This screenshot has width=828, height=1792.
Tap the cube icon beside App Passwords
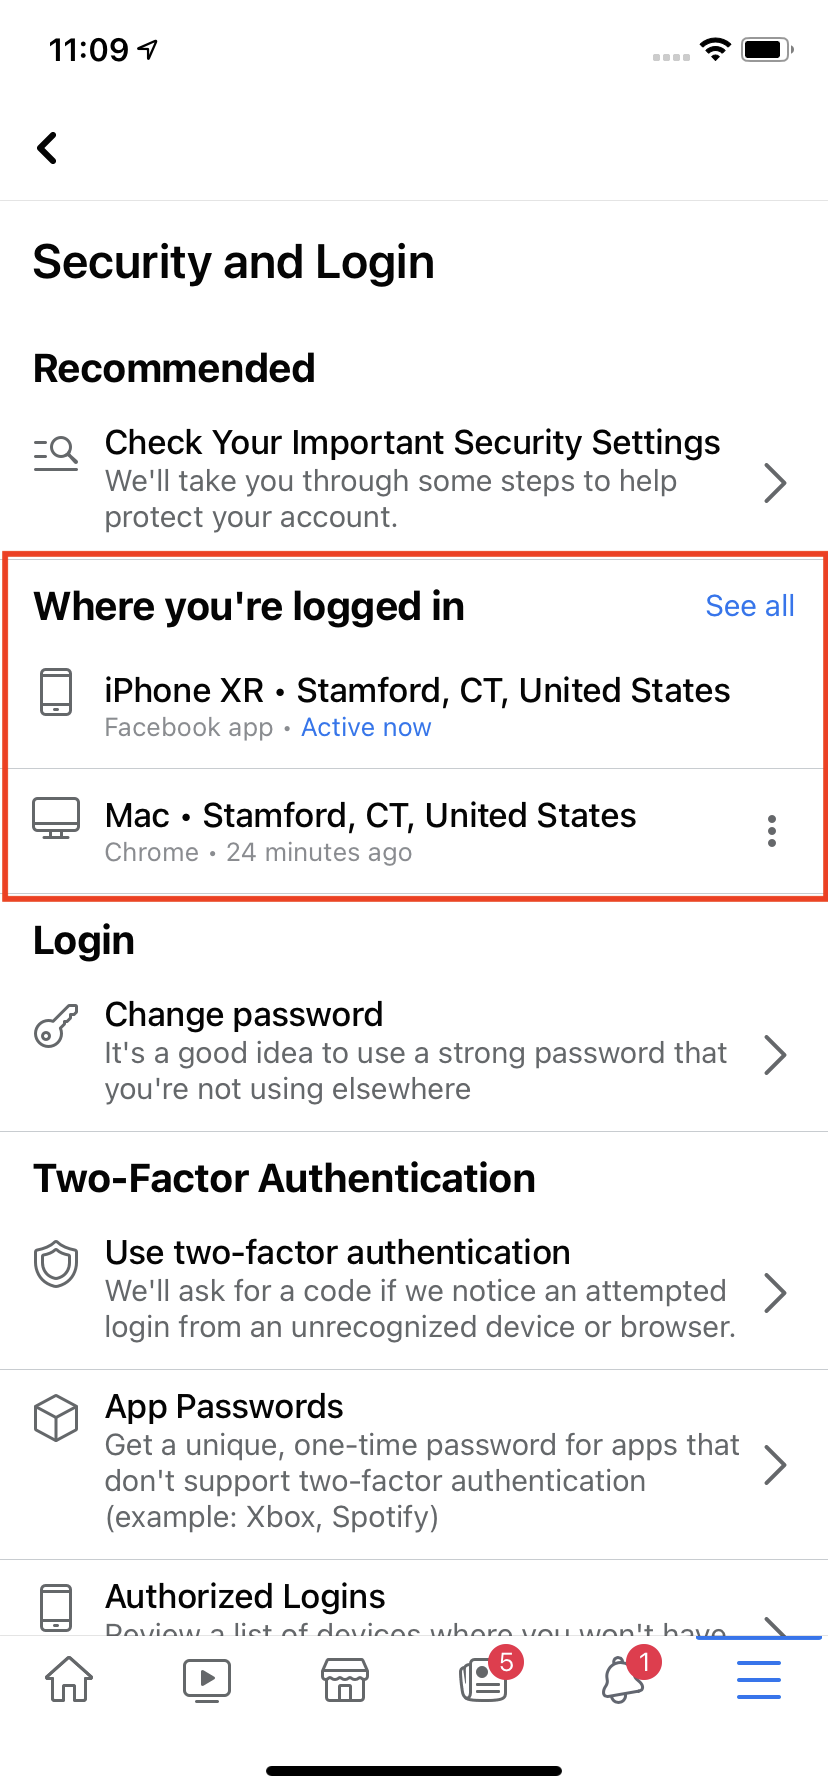click(x=57, y=1417)
